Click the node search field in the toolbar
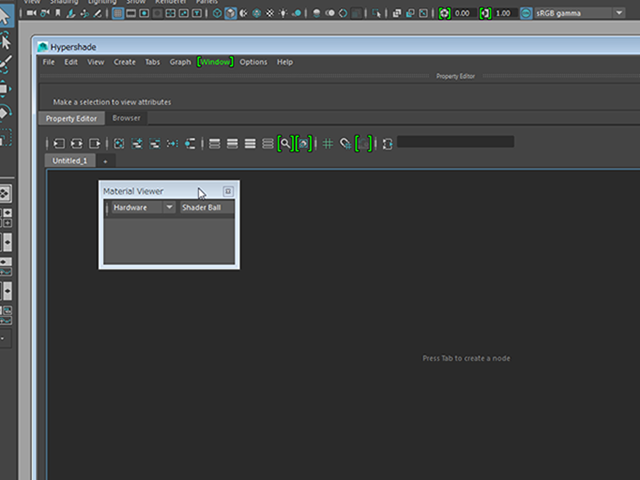The width and height of the screenshot is (640, 480). click(x=455, y=143)
